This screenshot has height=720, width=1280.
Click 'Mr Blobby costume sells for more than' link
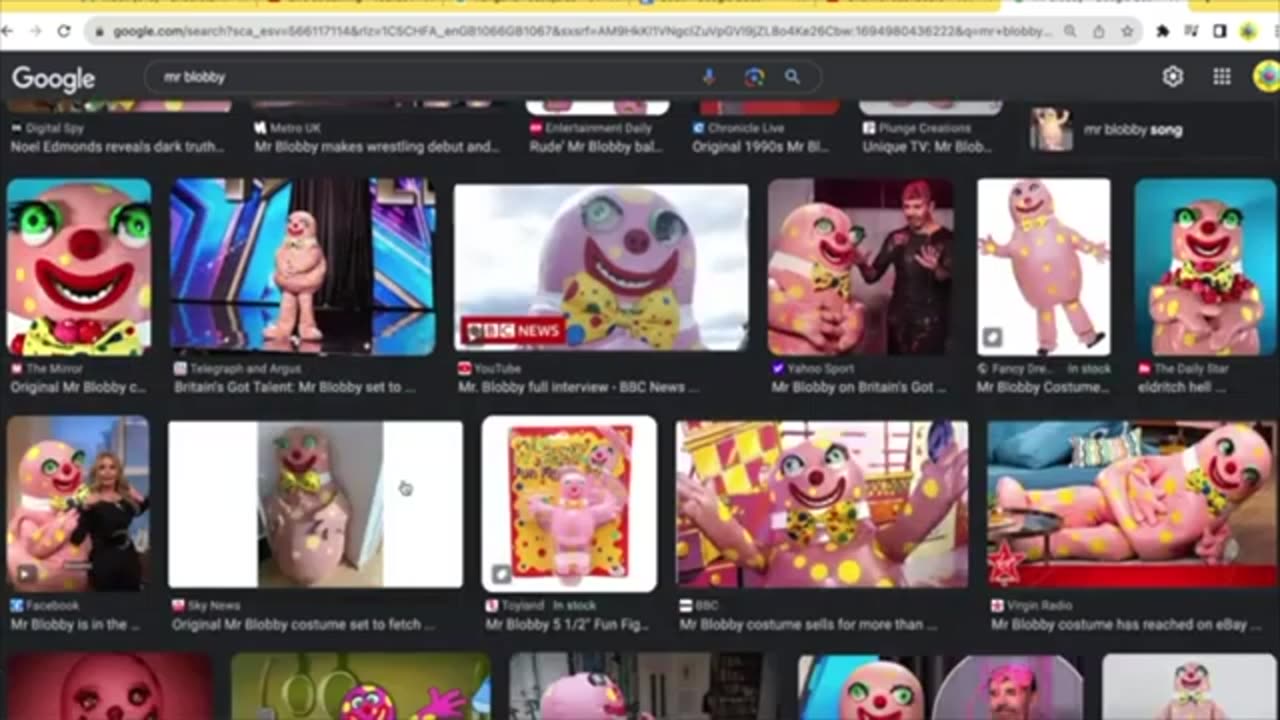click(808, 625)
